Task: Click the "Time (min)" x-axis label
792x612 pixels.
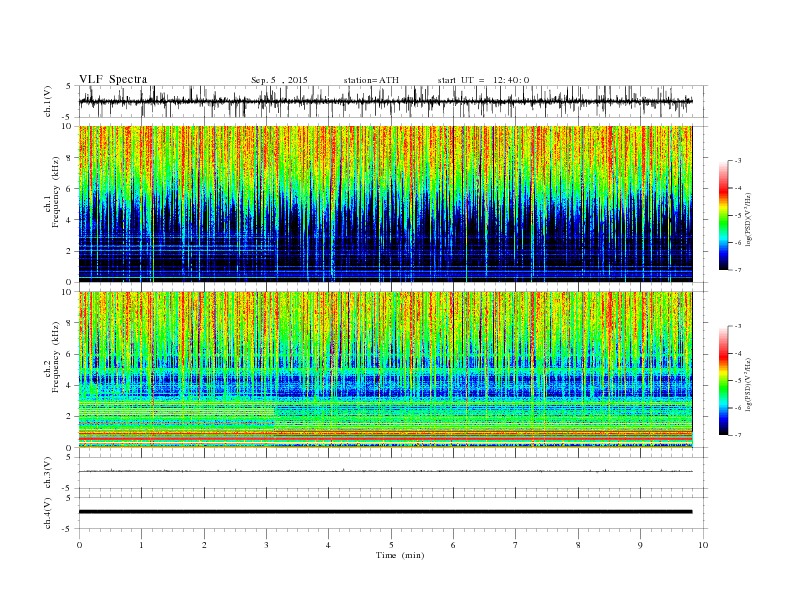Action: click(400, 555)
